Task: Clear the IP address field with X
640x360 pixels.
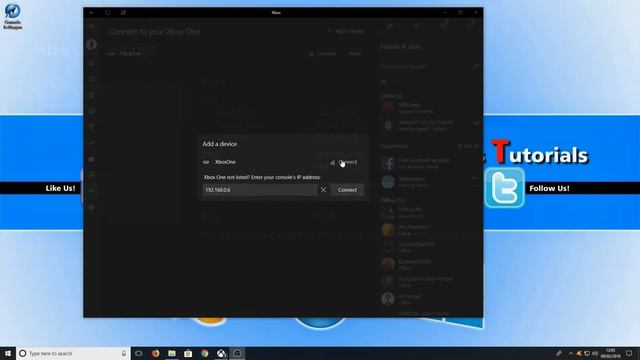Action: tap(323, 190)
